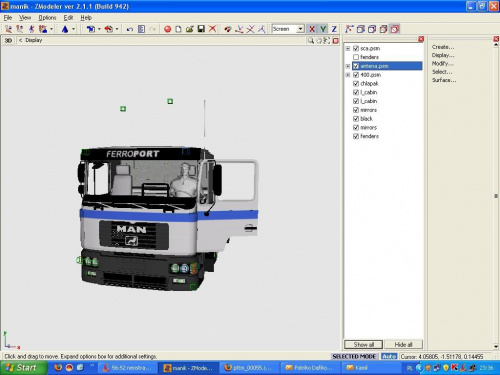Open the Options menu
The width and height of the screenshot is (500, 375).
pos(47,18)
